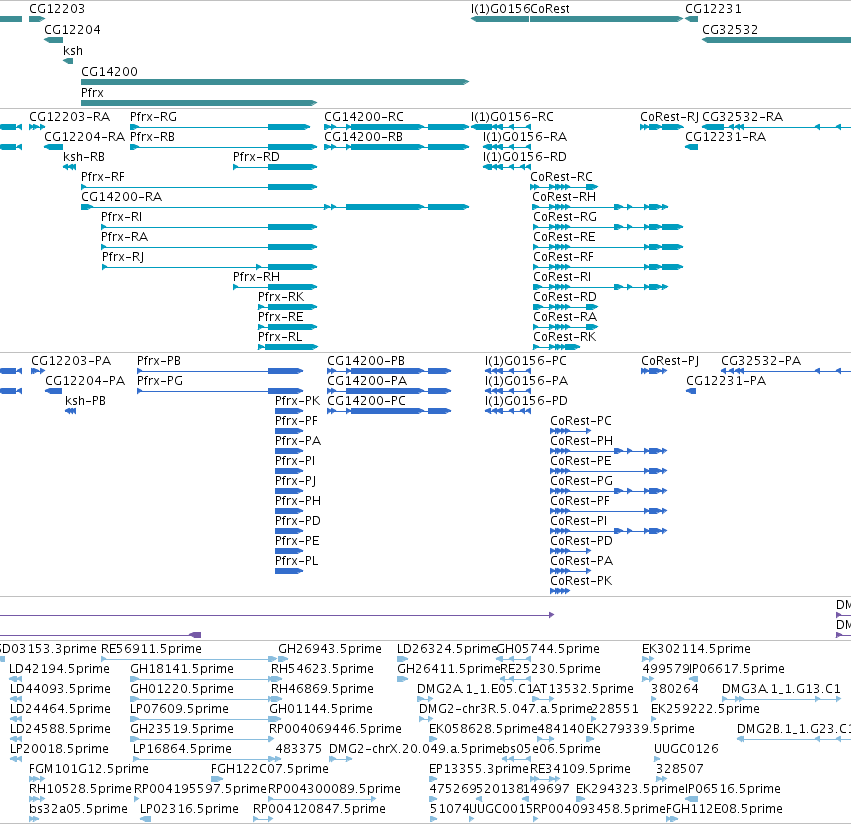Open protein label CoRest-PC
The width and height of the screenshot is (851, 824).
click(581, 421)
